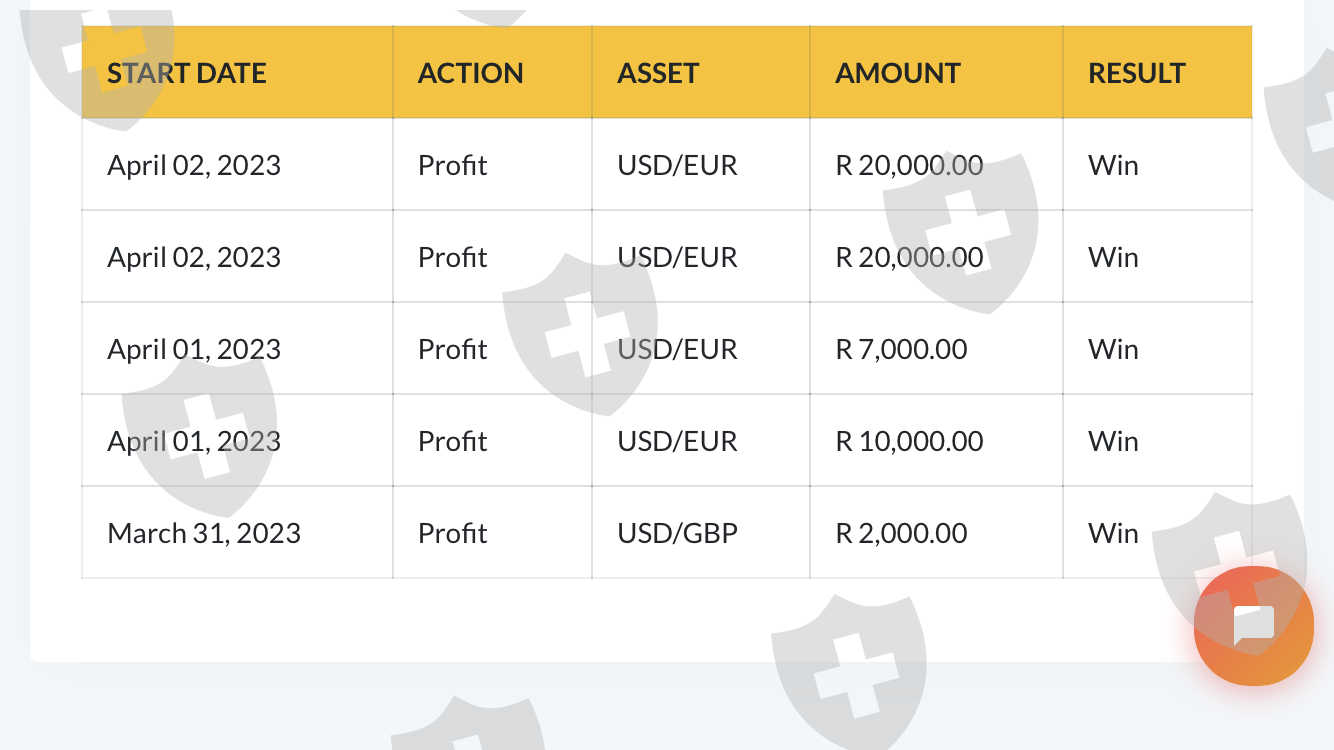Select the RESULT column header

point(1137,73)
